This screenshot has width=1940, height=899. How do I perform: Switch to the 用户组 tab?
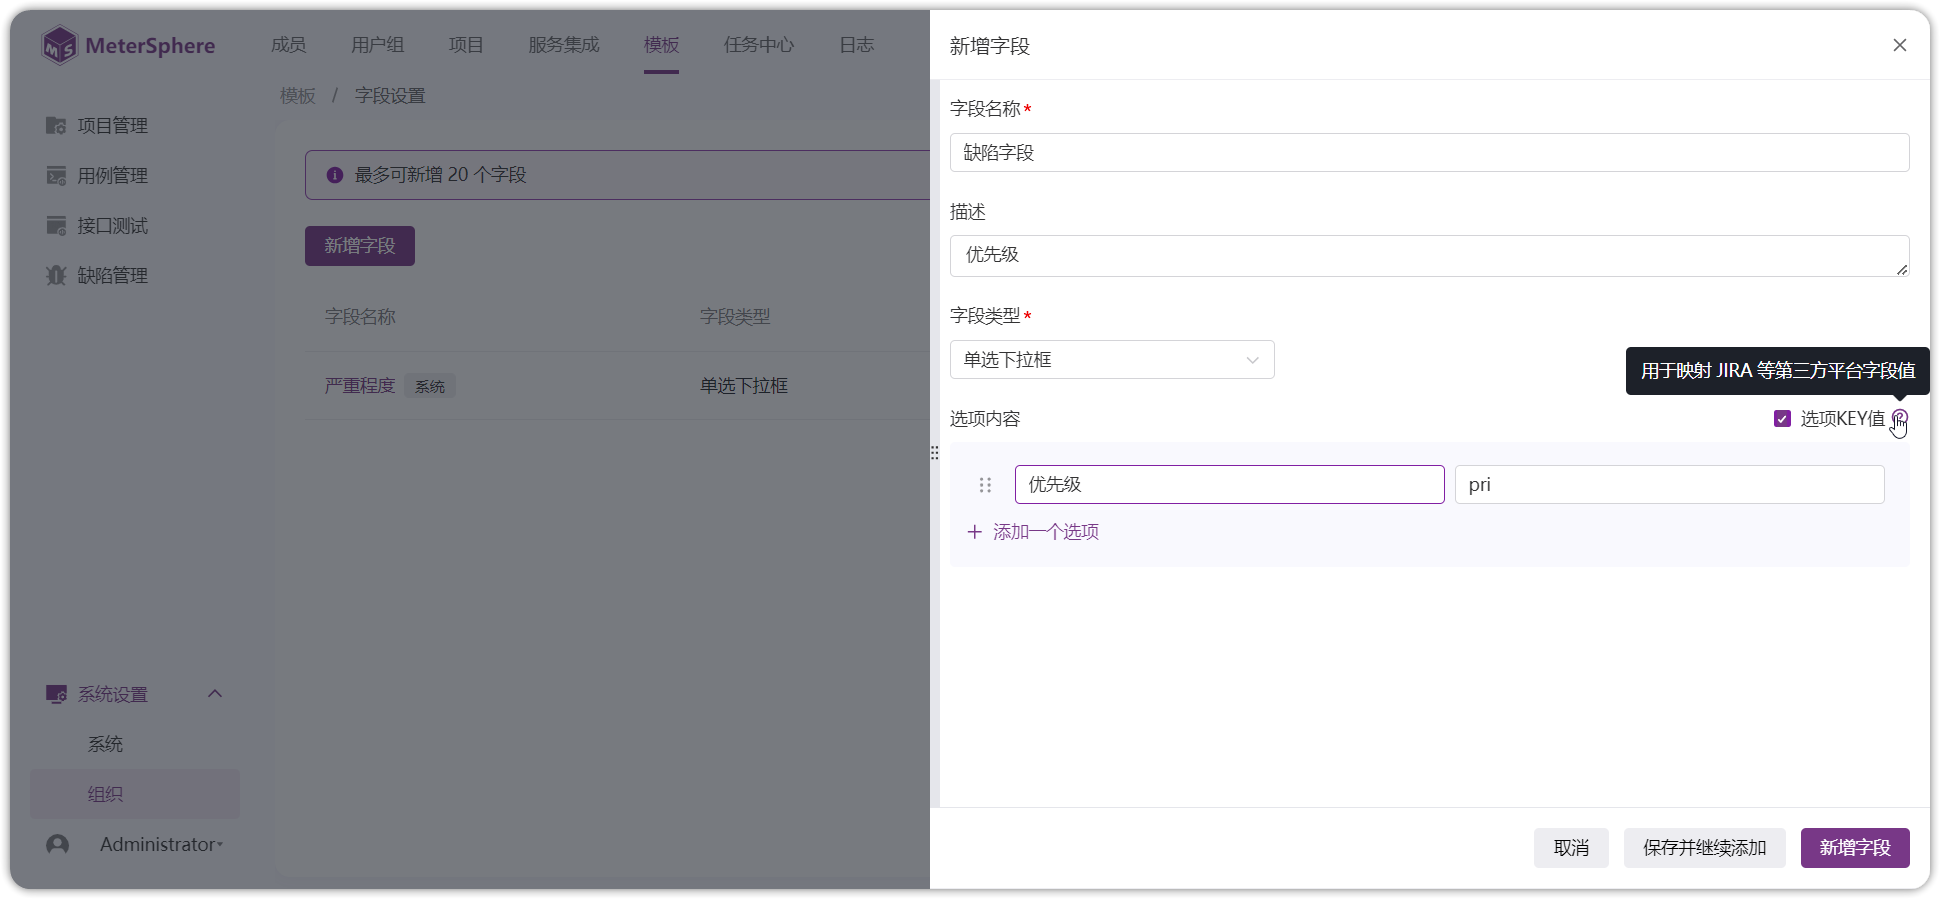(378, 45)
